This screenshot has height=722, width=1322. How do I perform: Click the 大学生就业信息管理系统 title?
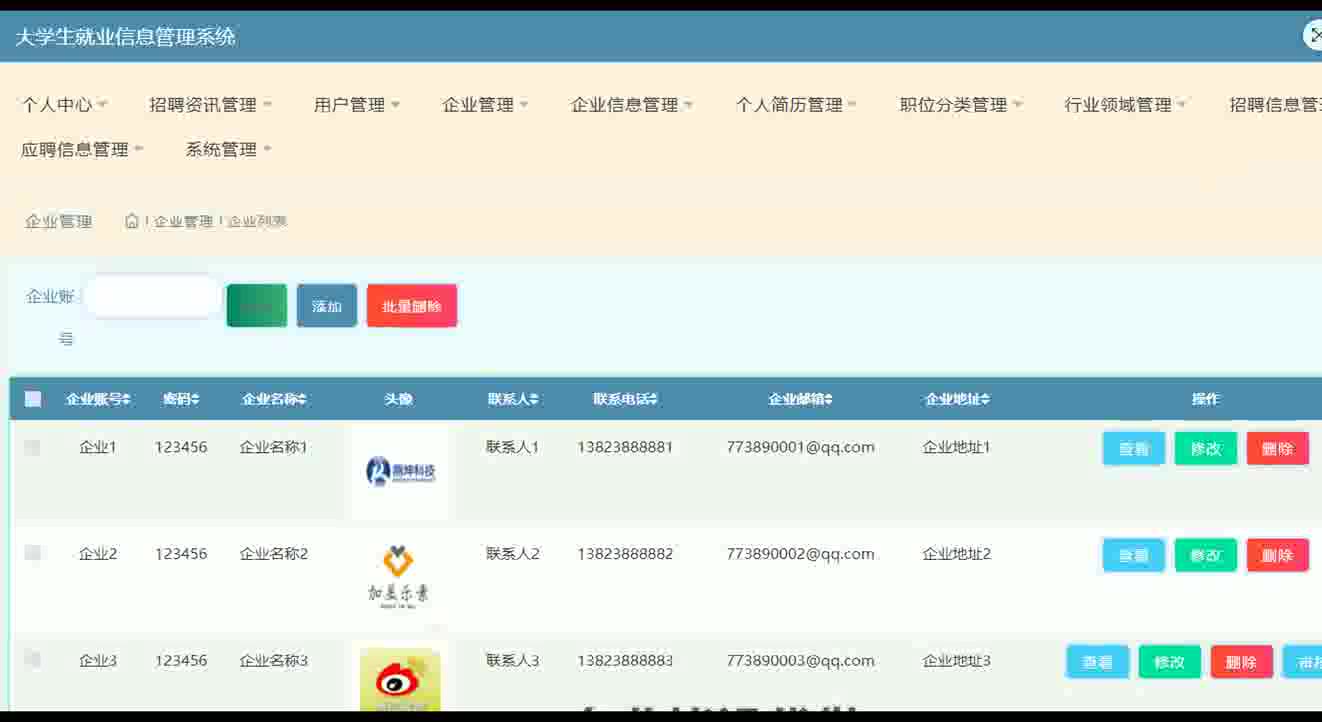point(125,37)
